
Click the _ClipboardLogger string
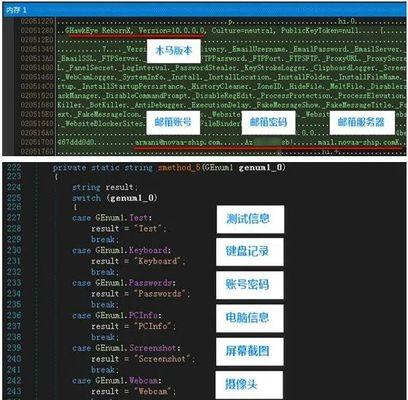coord(344,68)
